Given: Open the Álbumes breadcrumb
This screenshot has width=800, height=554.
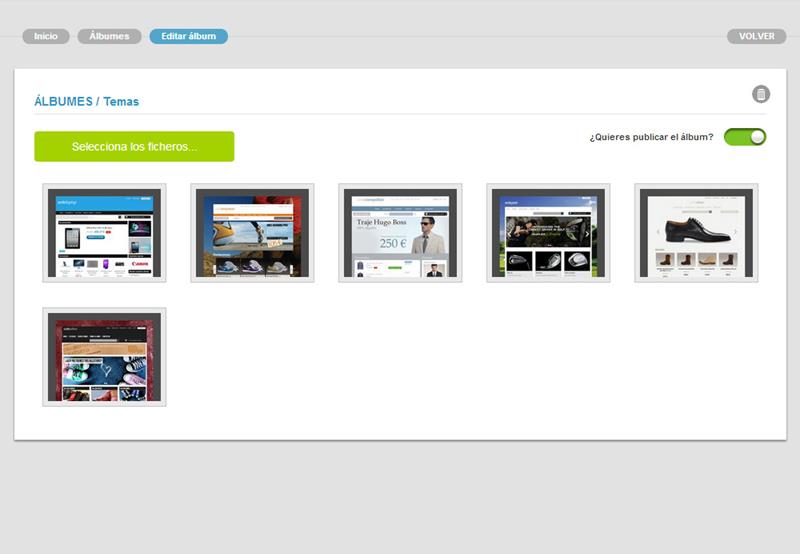Looking at the screenshot, I should coord(109,36).
